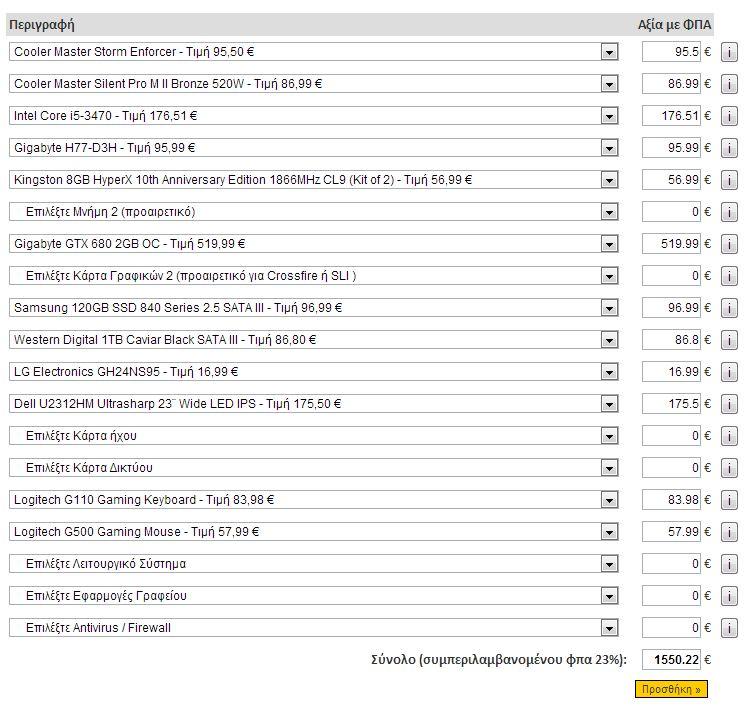Open the Επιλέξτε Μνήμη 2 dropdown
The image size is (746, 717).
314,212
